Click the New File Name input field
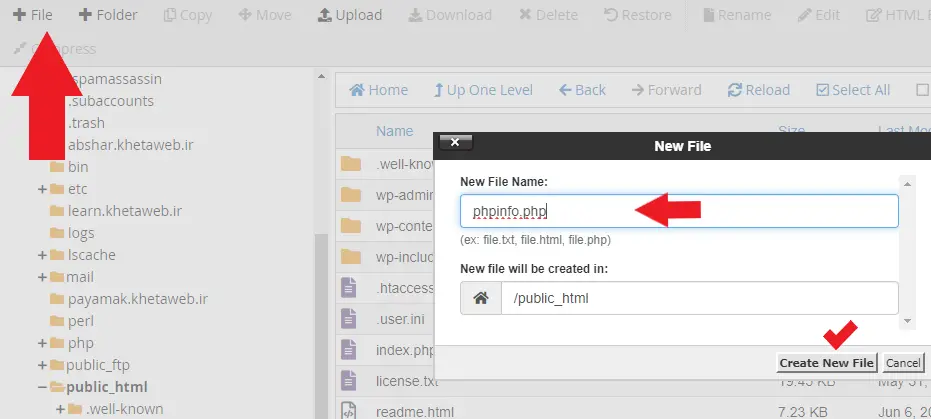 [x=679, y=211]
